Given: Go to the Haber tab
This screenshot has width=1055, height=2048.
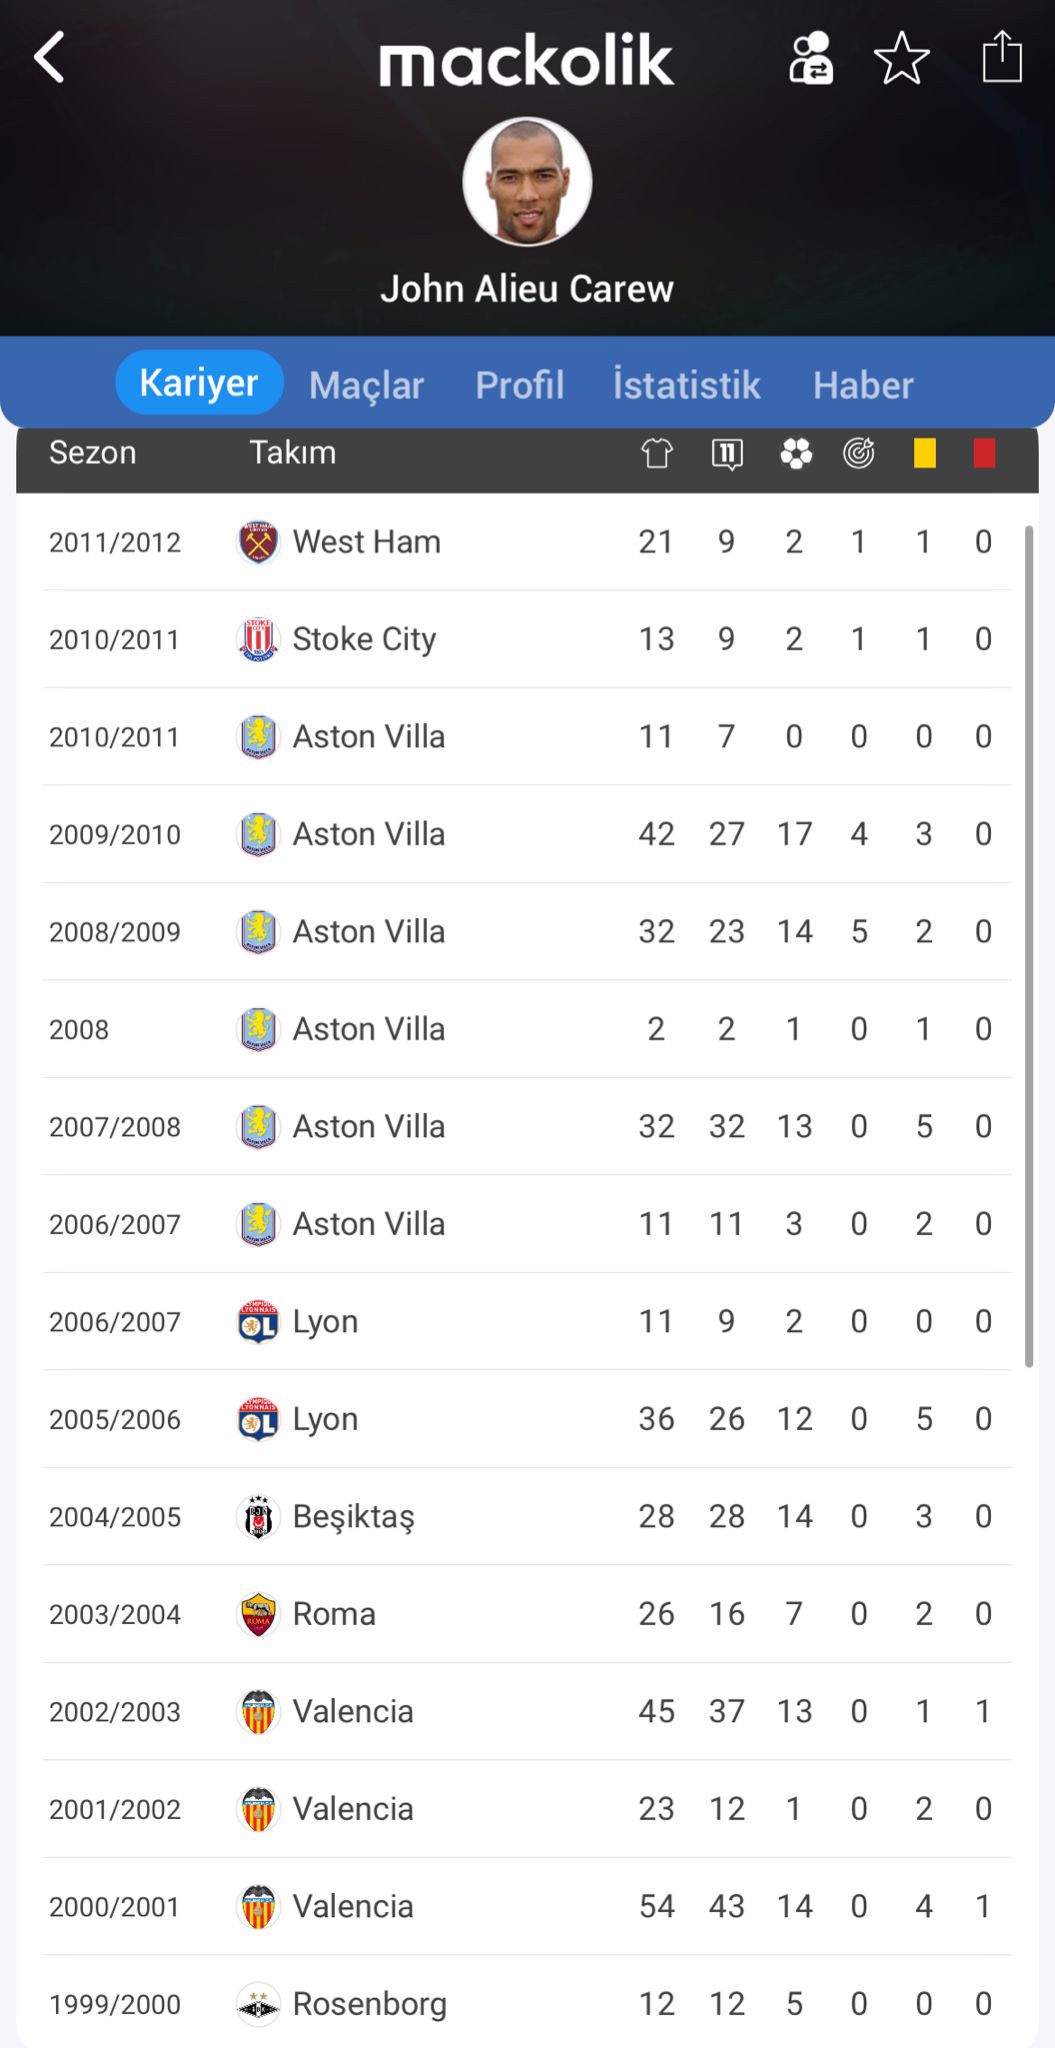Looking at the screenshot, I should coord(863,385).
